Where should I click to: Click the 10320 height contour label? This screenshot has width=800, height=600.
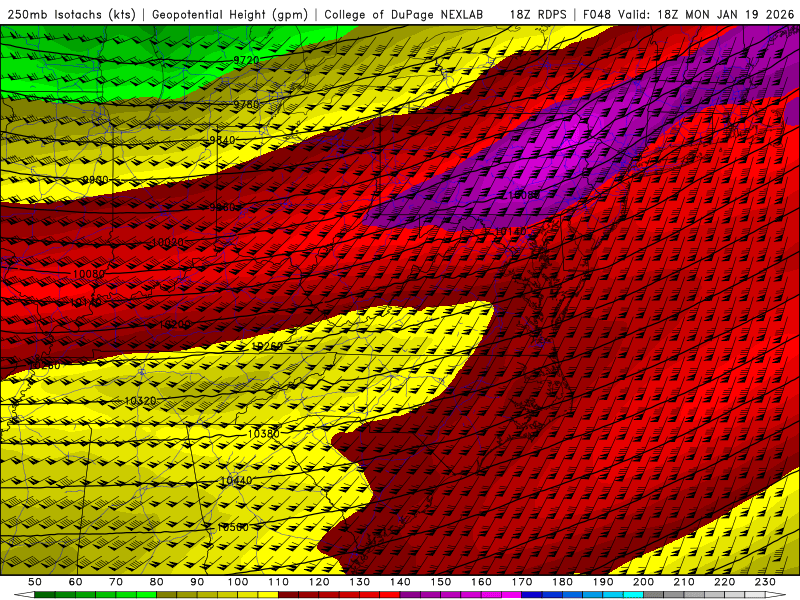[x=140, y=401]
